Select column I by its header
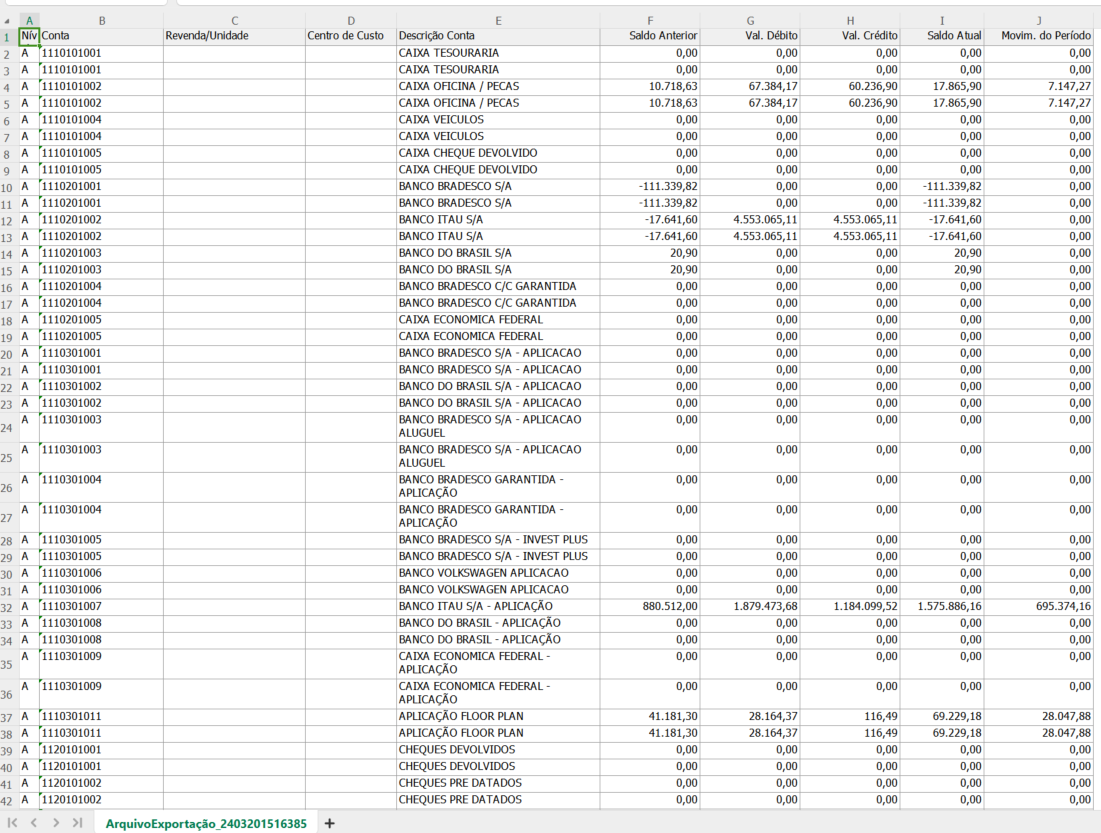1101x833 pixels. click(942, 21)
